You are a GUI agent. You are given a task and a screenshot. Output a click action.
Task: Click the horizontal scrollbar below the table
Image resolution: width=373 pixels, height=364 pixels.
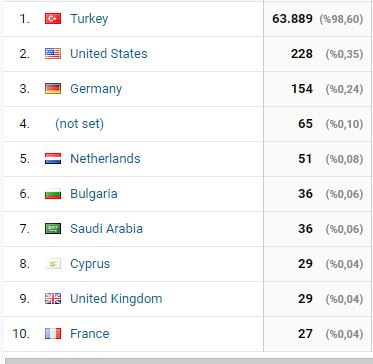[x=189, y=361]
